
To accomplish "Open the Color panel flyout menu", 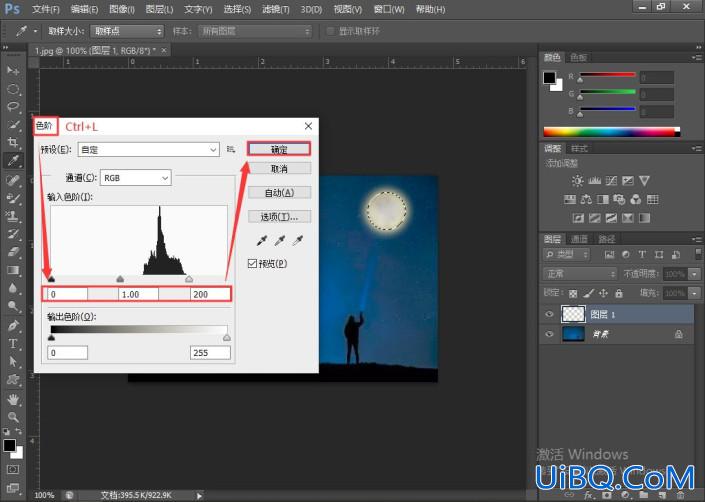I will (697, 58).
